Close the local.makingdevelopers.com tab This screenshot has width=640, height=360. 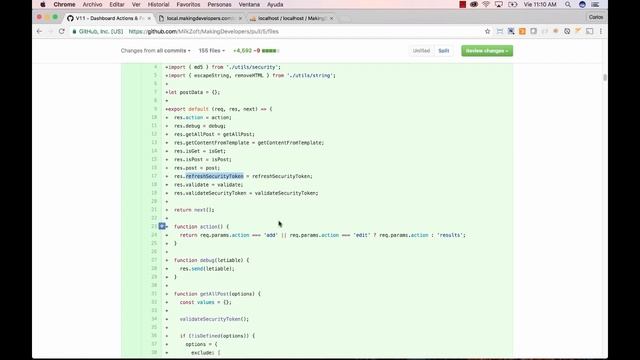click(240, 18)
